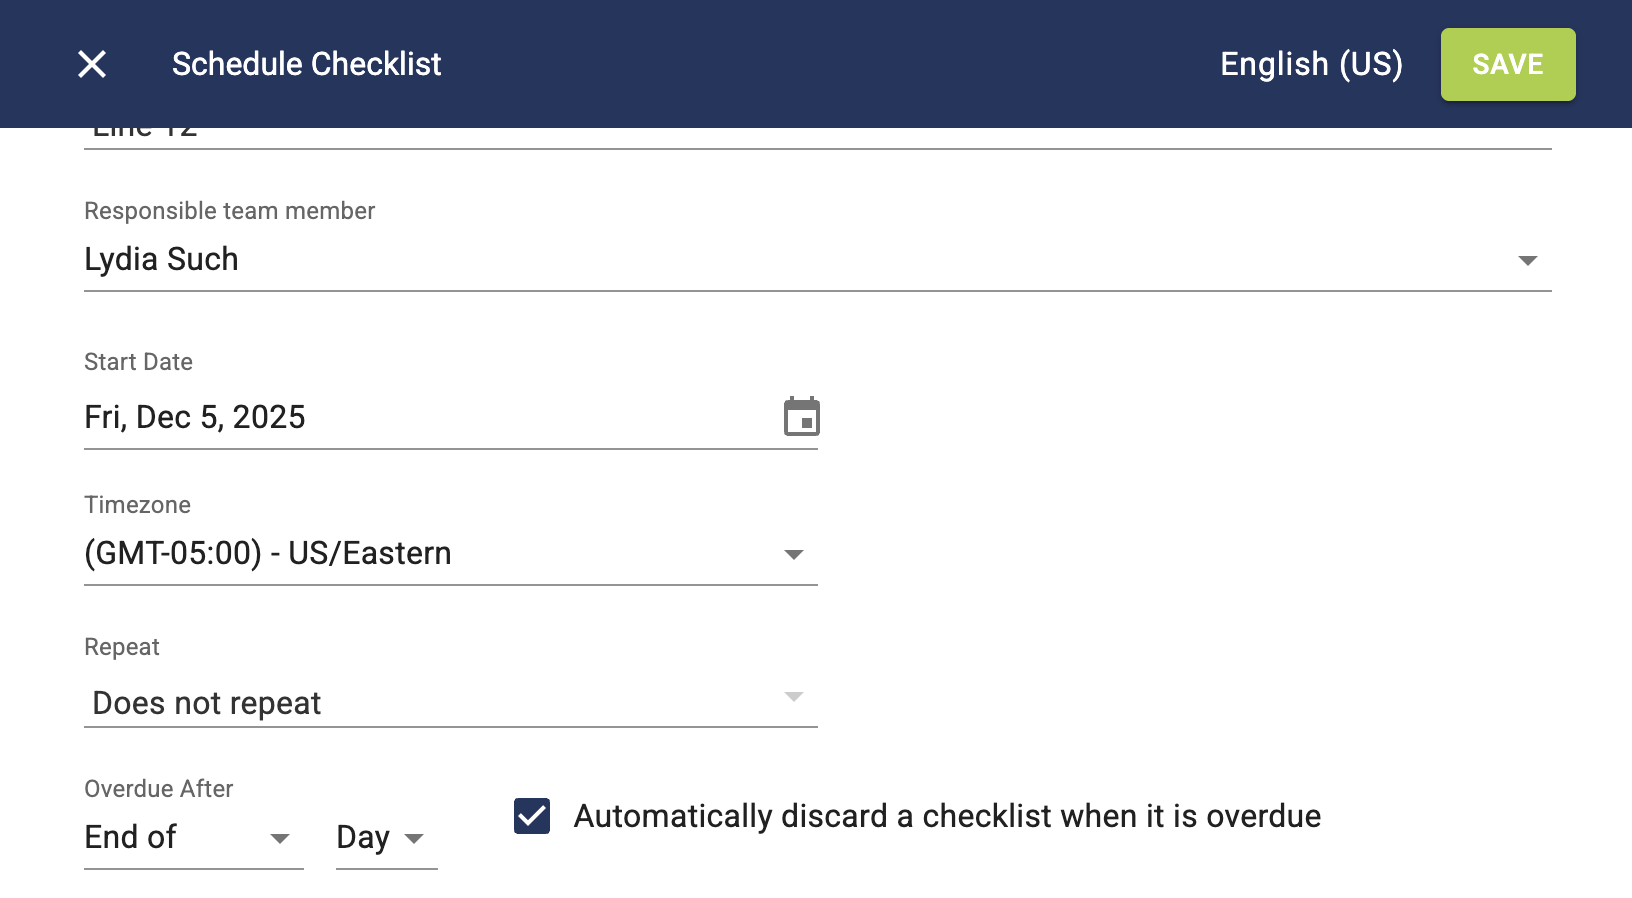Open the calendar date picker
Viewport: 1632px width, 898px height.
801,417
